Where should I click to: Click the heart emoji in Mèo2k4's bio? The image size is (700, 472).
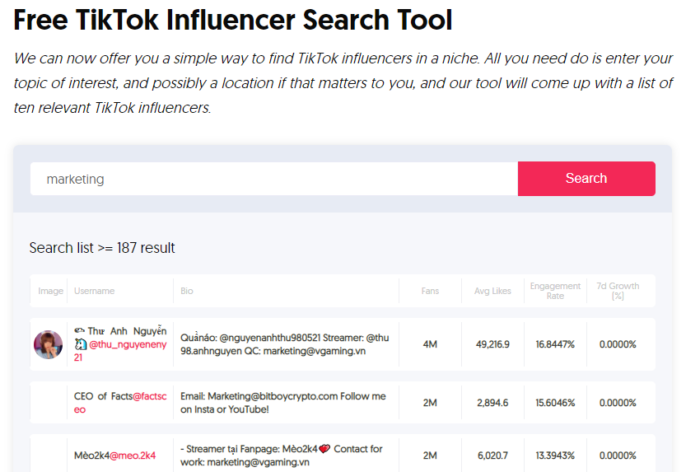click(x=324, y=449)
